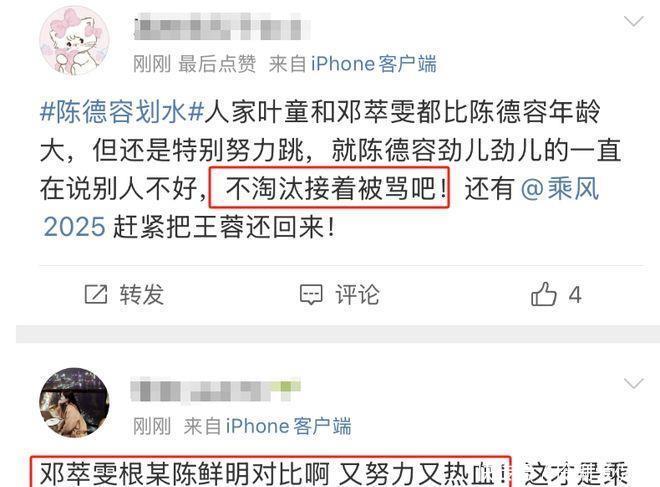Image resolution: width=660 pixels, height=487 pixels.
Task: Tap the repost (转发) share icon
Action: tap(96, 294)
